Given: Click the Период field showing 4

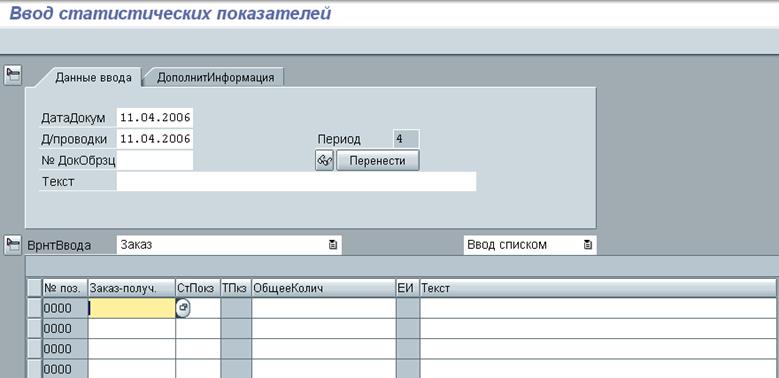Looking at the screenshot, I should pos(406,139).
